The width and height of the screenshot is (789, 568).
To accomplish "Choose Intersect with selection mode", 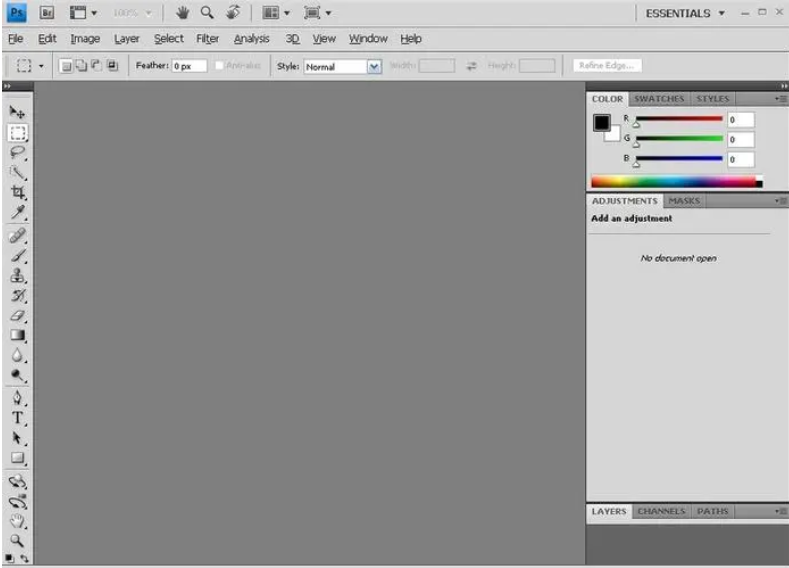I will pyautogui.click(x=112, y=65).
